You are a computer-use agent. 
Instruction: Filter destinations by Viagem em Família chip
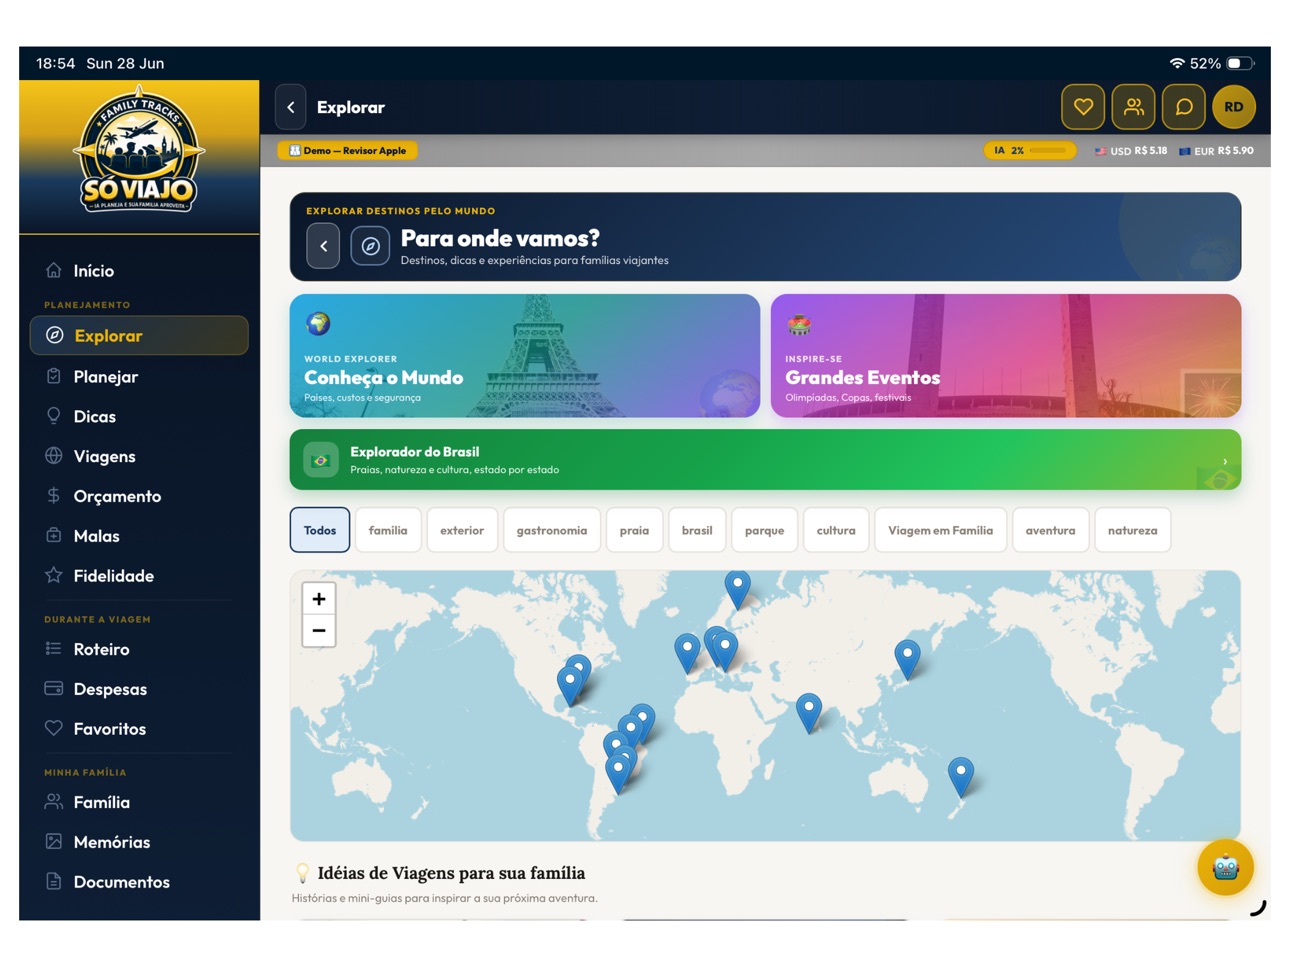tap(940, 530)
